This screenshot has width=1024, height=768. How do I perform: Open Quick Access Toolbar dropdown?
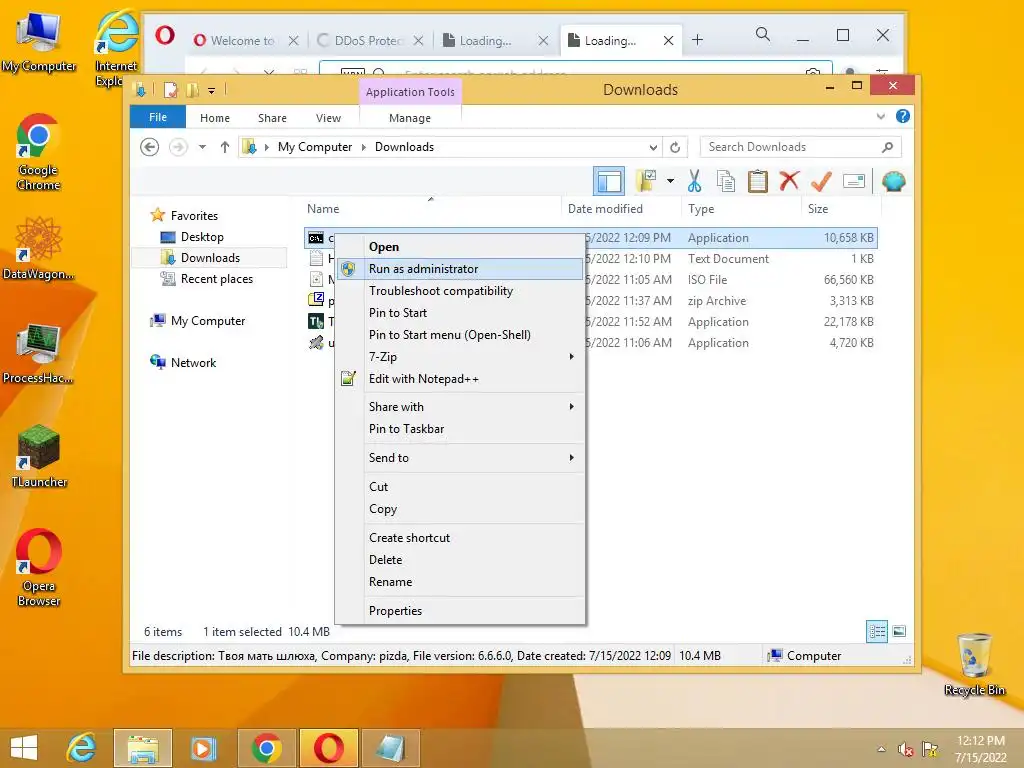point(211,91)
